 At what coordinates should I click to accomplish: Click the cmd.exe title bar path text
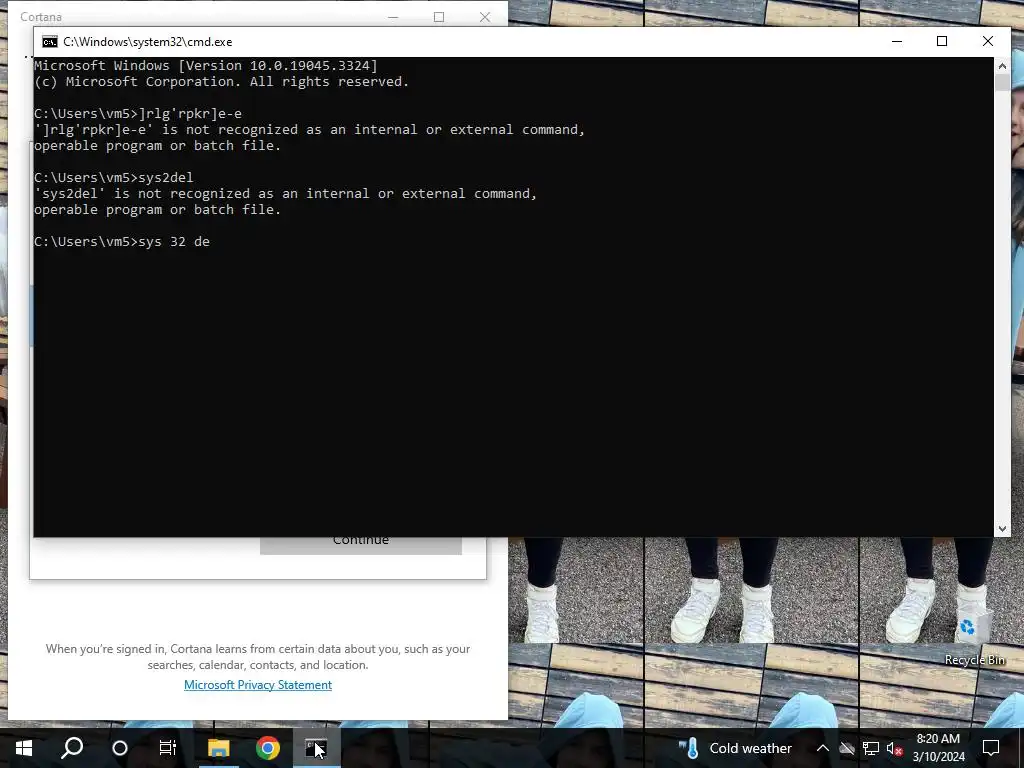click(148, 42)
